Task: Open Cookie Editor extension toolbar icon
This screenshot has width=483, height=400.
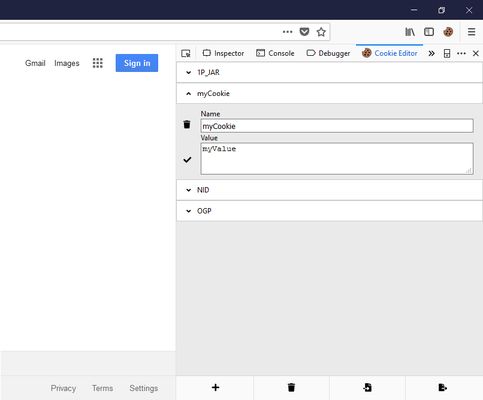Action: tap(448, 32)
